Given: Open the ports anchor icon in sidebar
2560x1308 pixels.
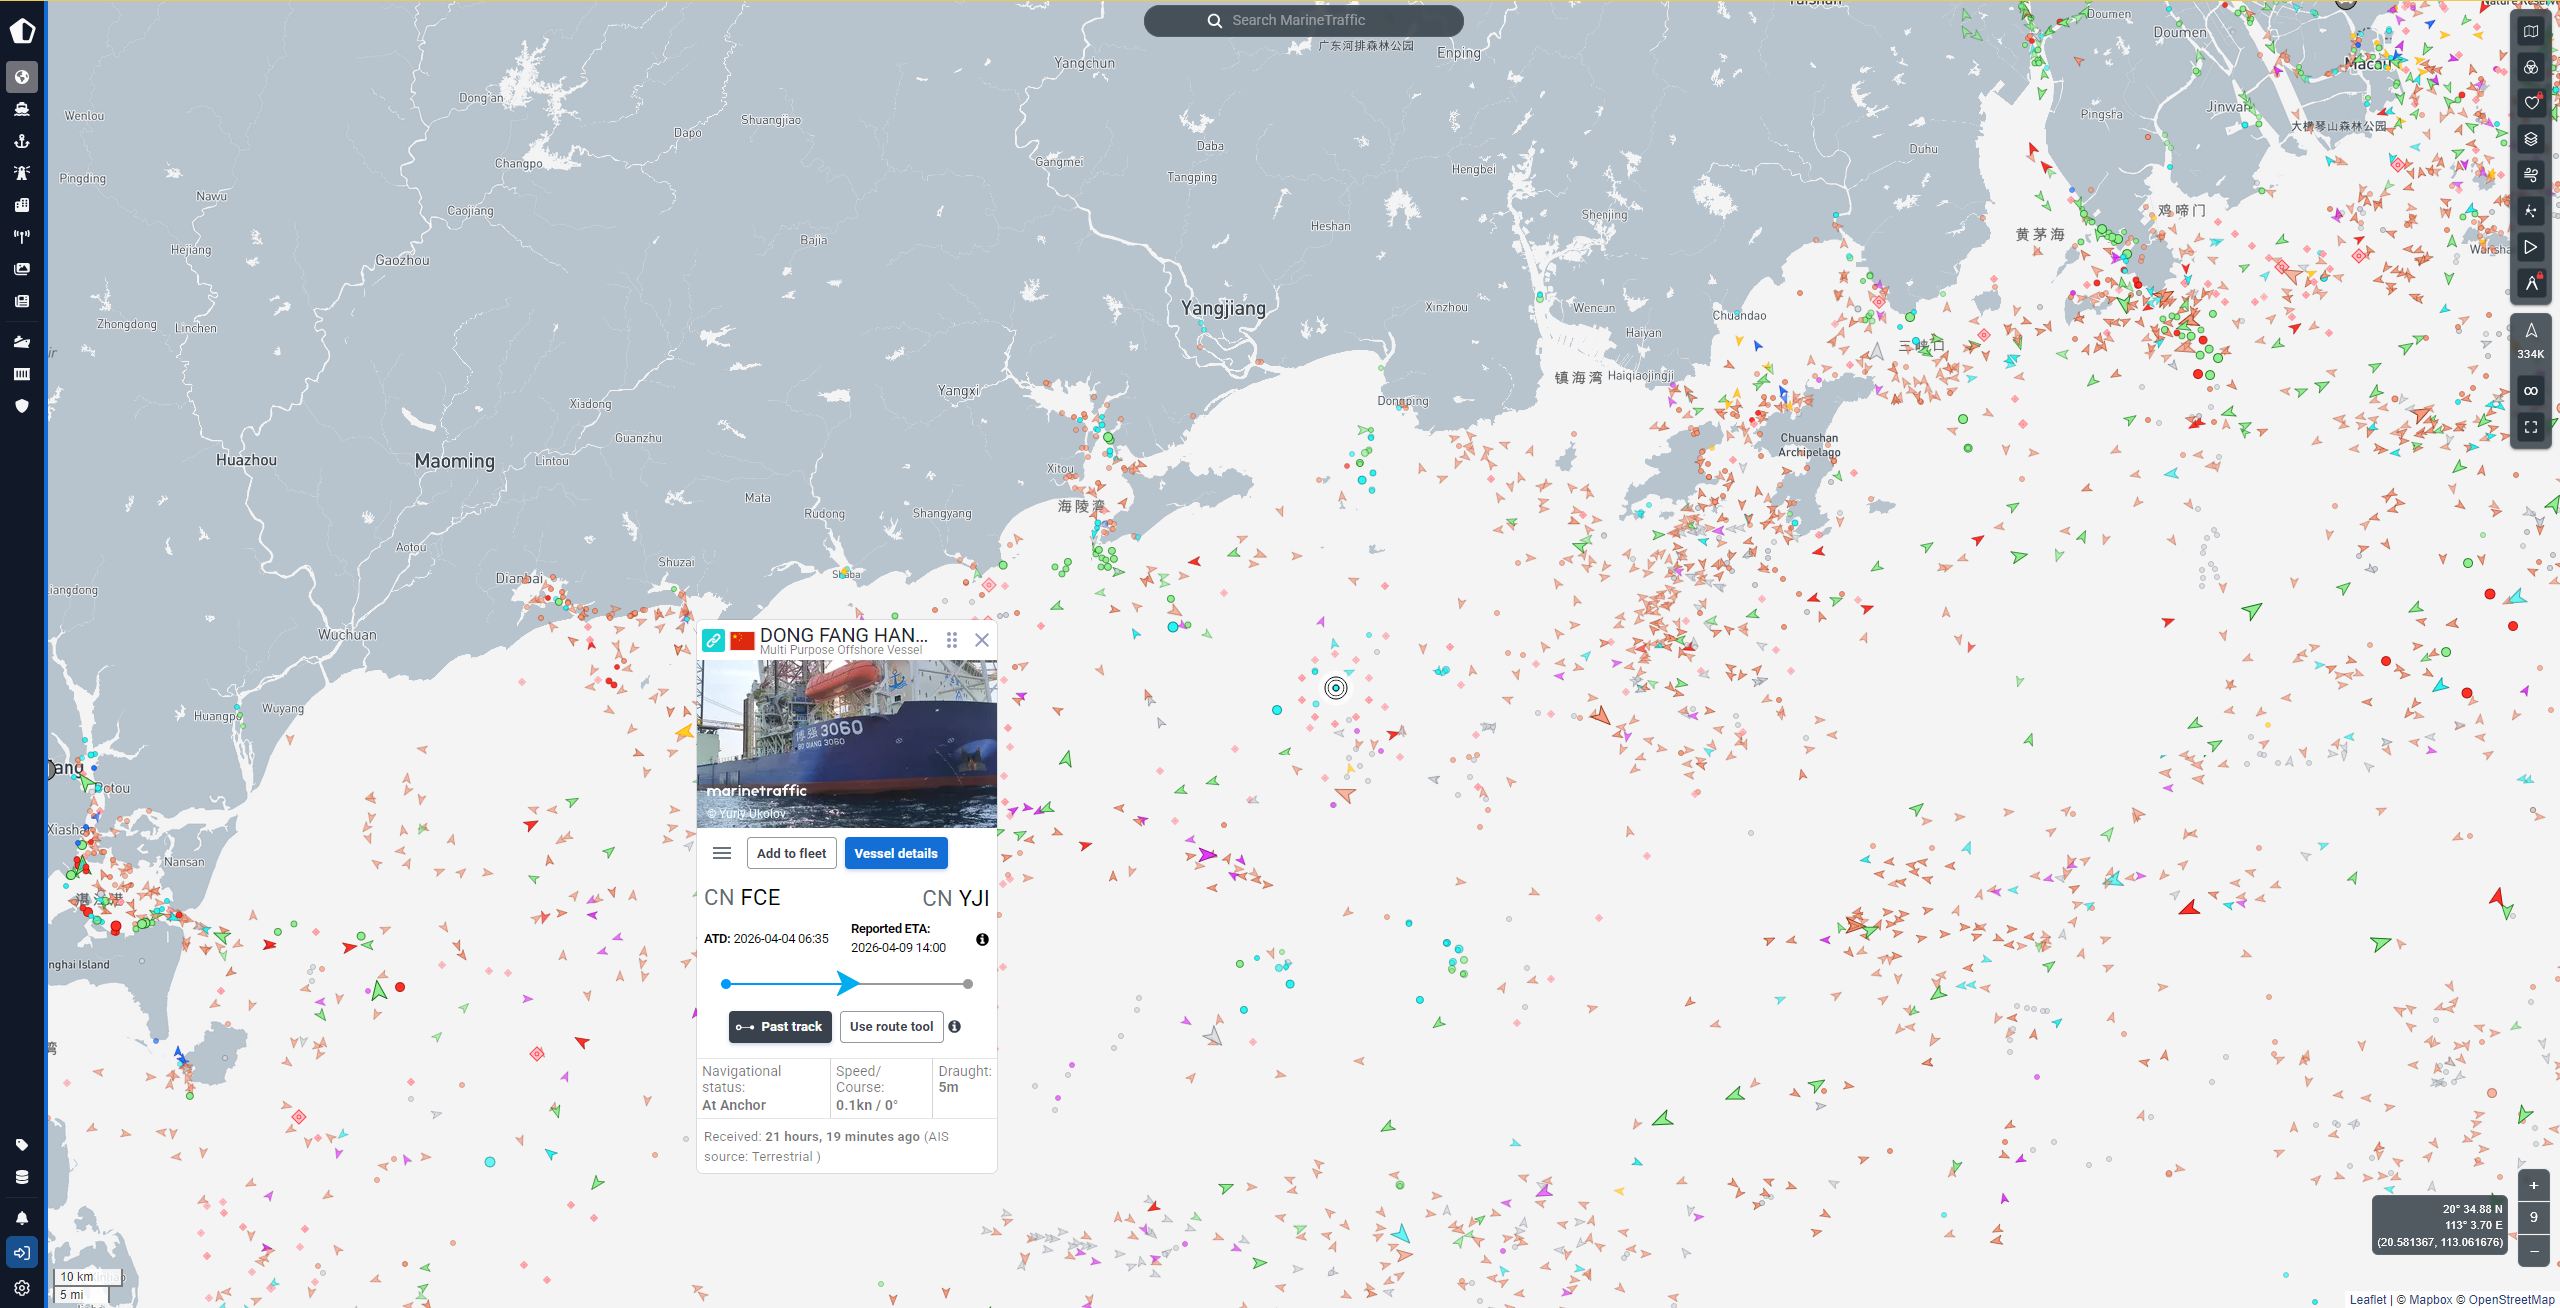Looking at the screenshot, I should tap(22, 141).
